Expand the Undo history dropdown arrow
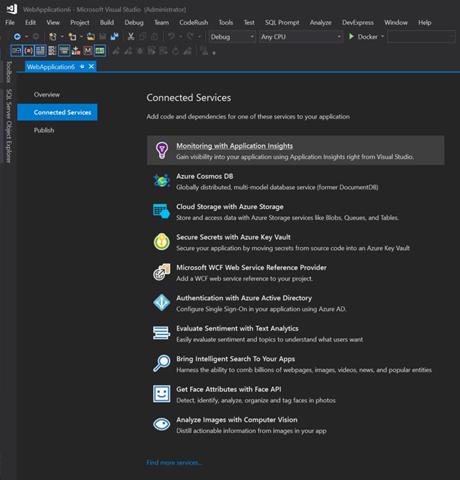The image size is (460, 480). pyautogui.click(x=180, y=37)
